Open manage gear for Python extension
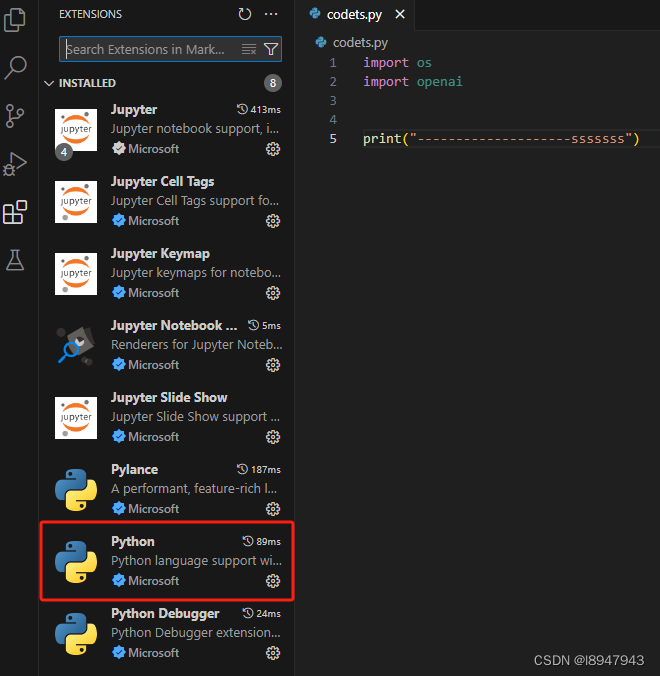 pyautogui.click(x=273, y=581)
